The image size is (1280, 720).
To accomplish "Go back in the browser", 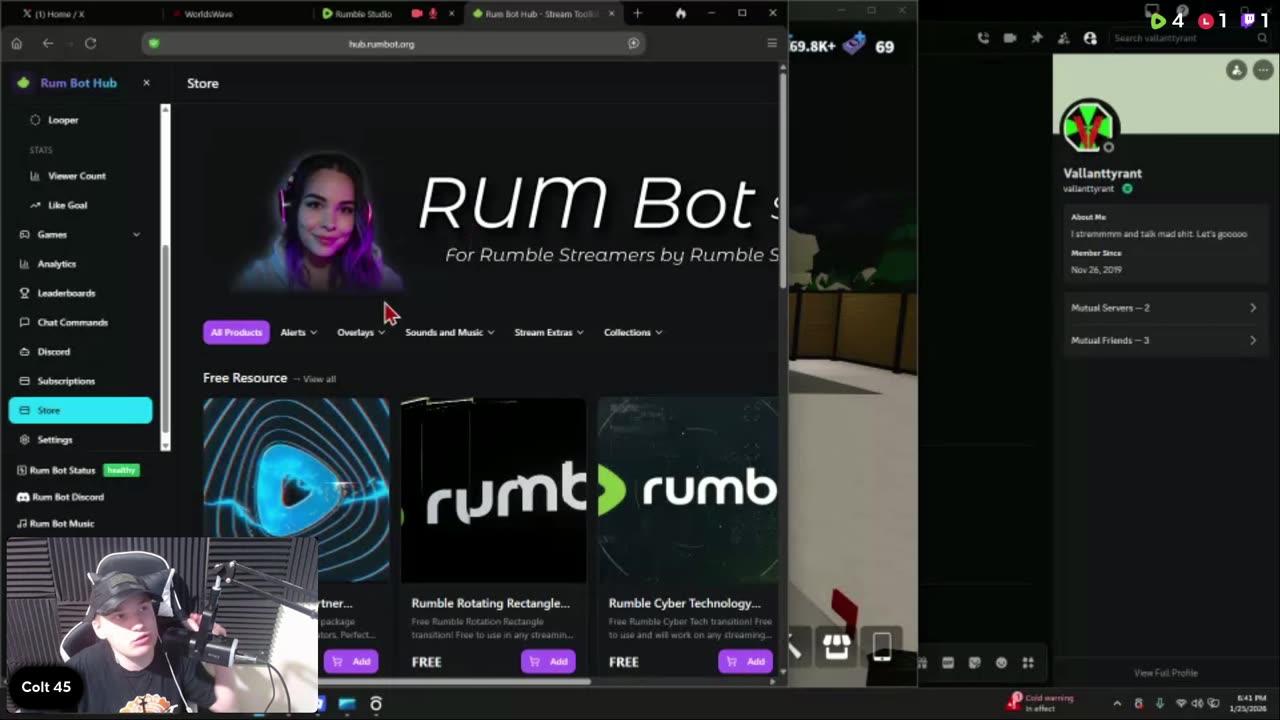I will [48, 43].
